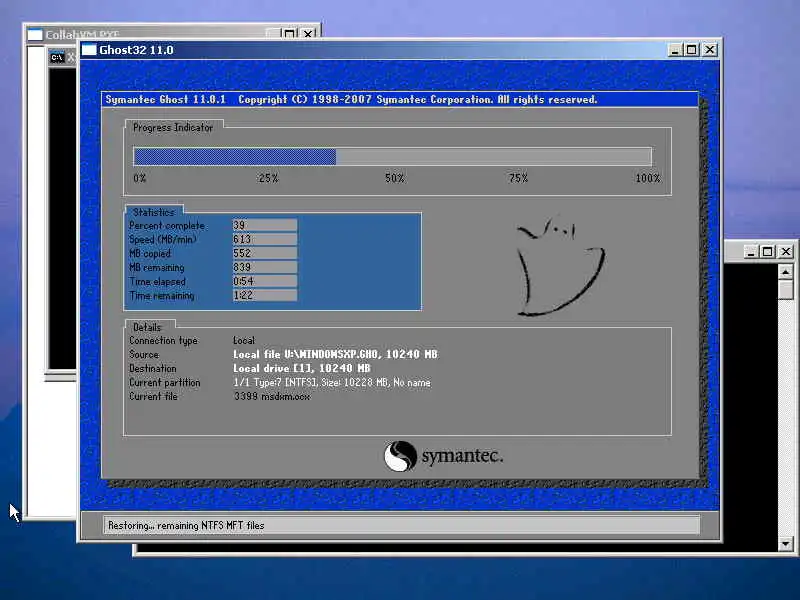Screen dimensions: 800x600
Task: Click the MB remaining value 839
Action: [265, 267]
